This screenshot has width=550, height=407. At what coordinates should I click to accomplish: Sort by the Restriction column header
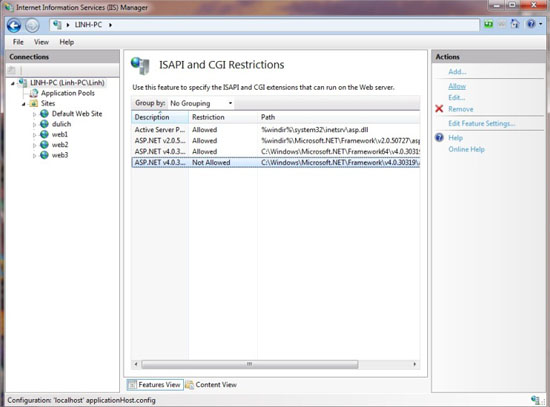click(223, 117)
